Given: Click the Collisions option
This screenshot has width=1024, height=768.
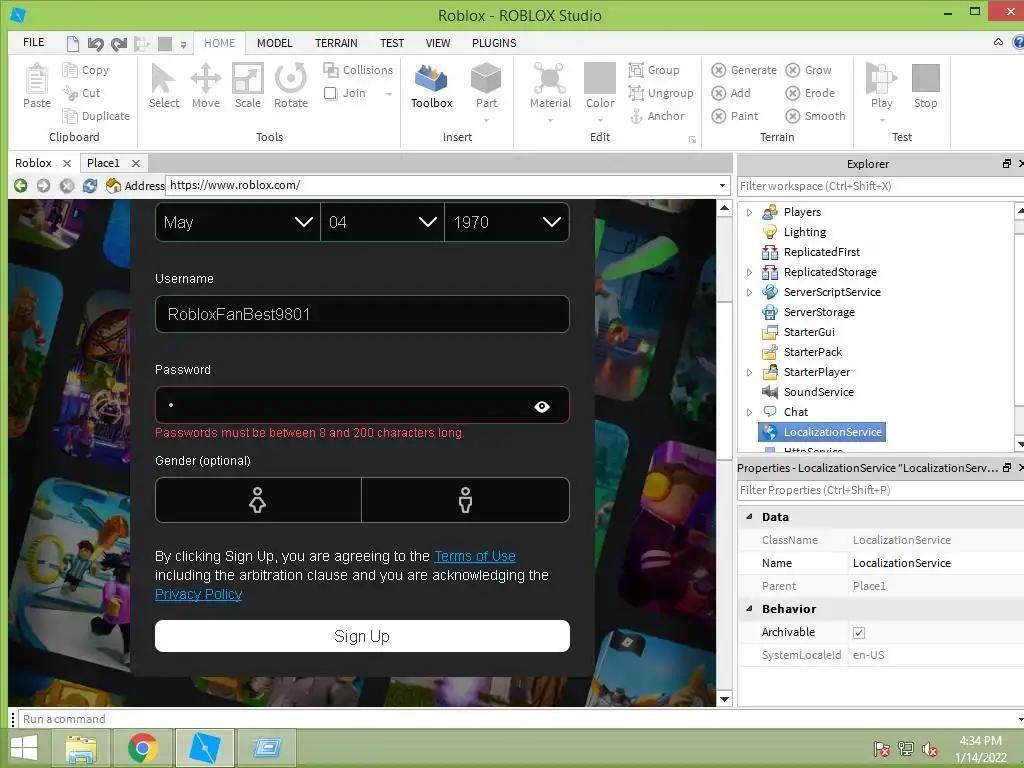Looking at the screenshot, I should [358, 70].
